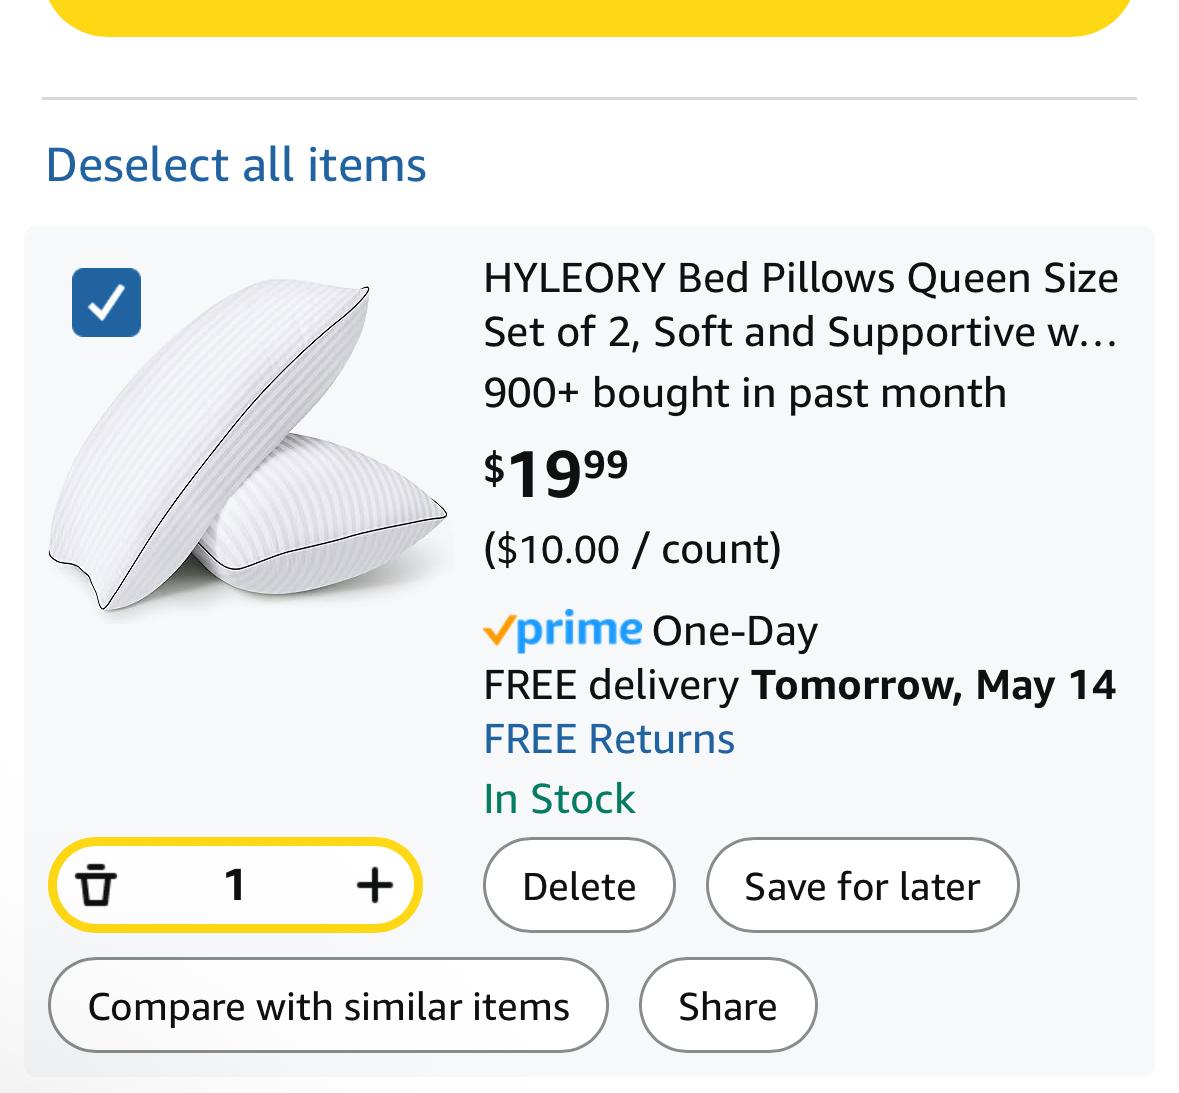Click the One-Day shipping label

[x=735, y=631]
